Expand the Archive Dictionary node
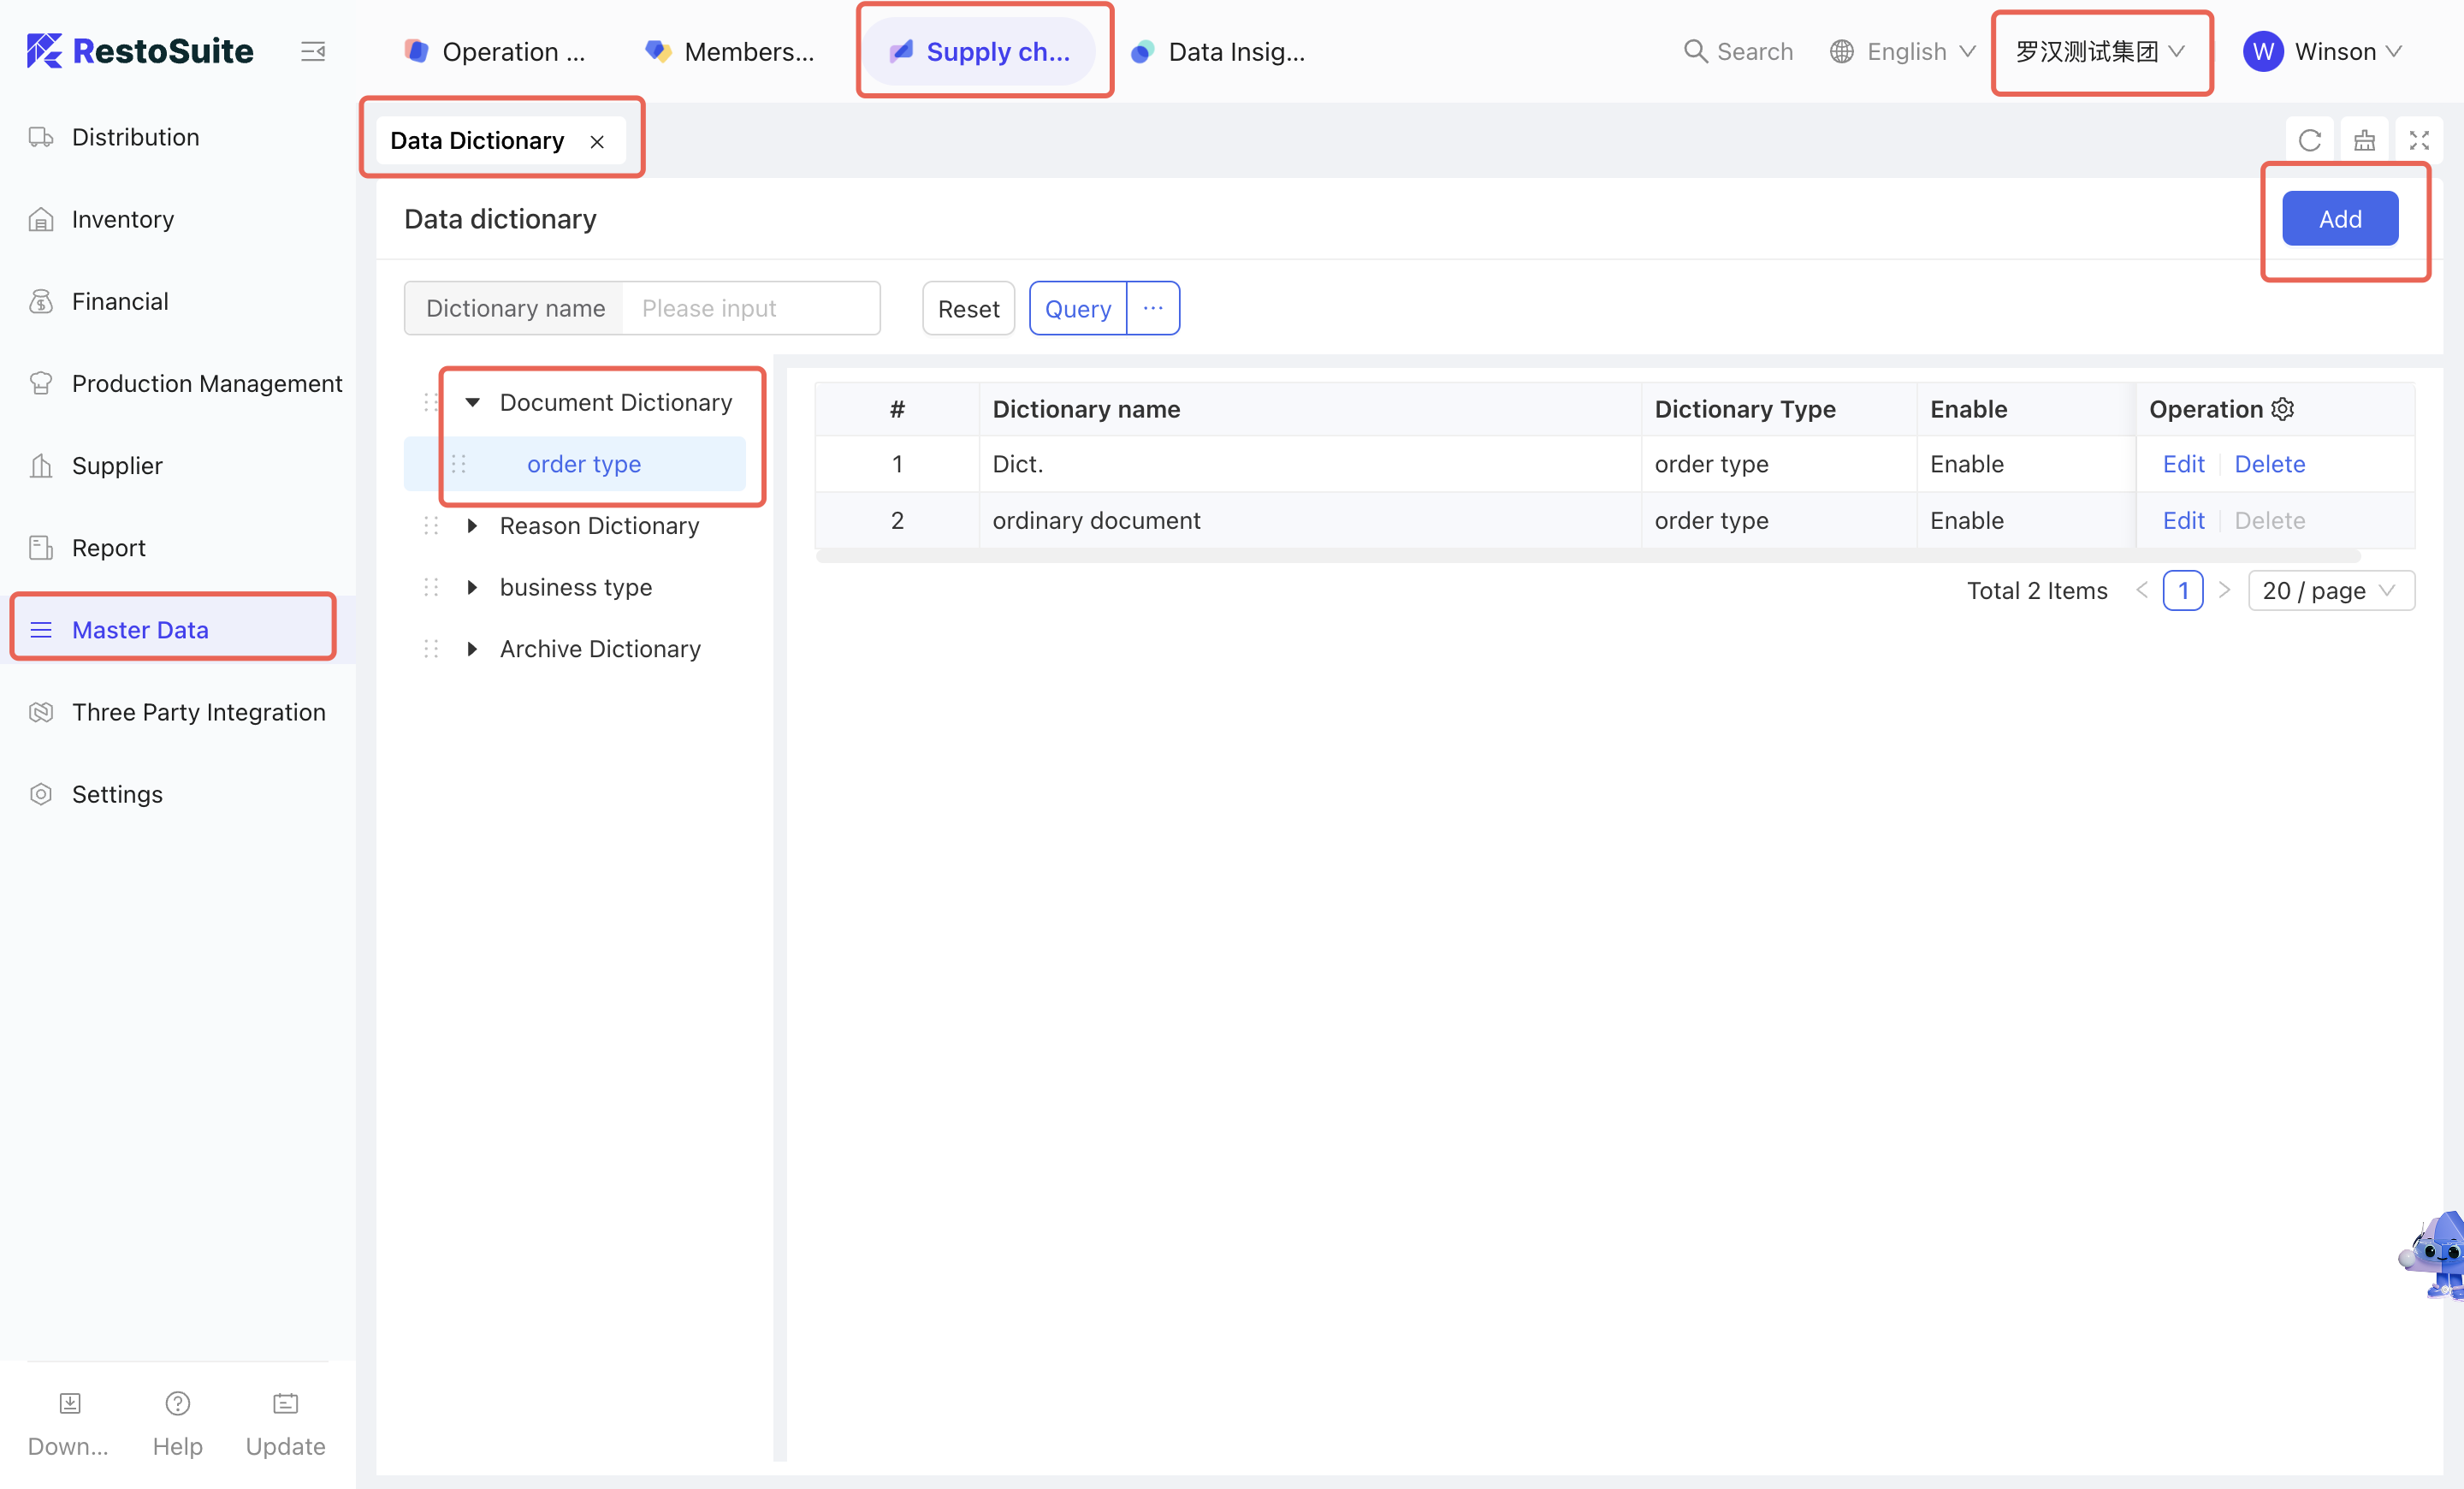The width and height of the screenshot is (2464, 1489). pos(473,649)
